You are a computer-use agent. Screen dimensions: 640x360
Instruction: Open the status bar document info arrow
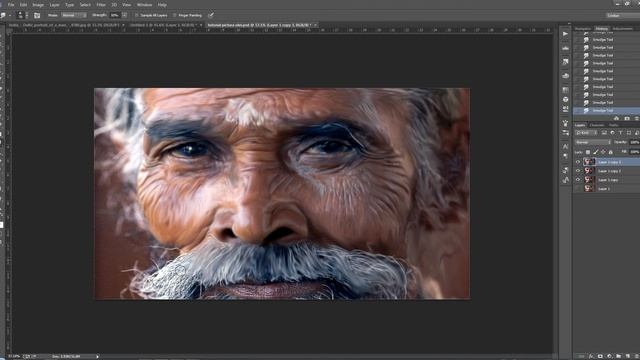(x=97, y=357)
